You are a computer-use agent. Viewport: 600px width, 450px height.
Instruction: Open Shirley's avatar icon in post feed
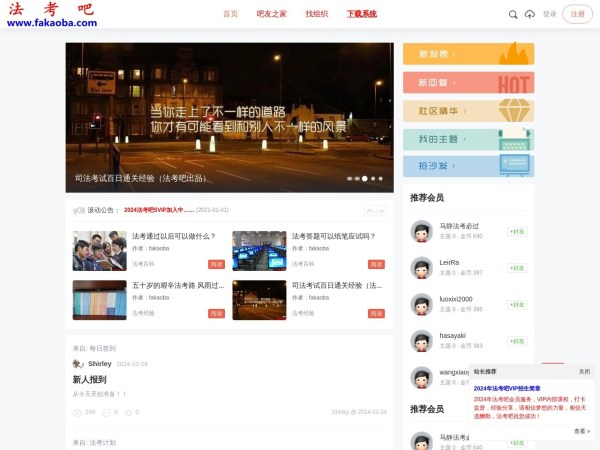pyautogui.click(x=78, y=364)
